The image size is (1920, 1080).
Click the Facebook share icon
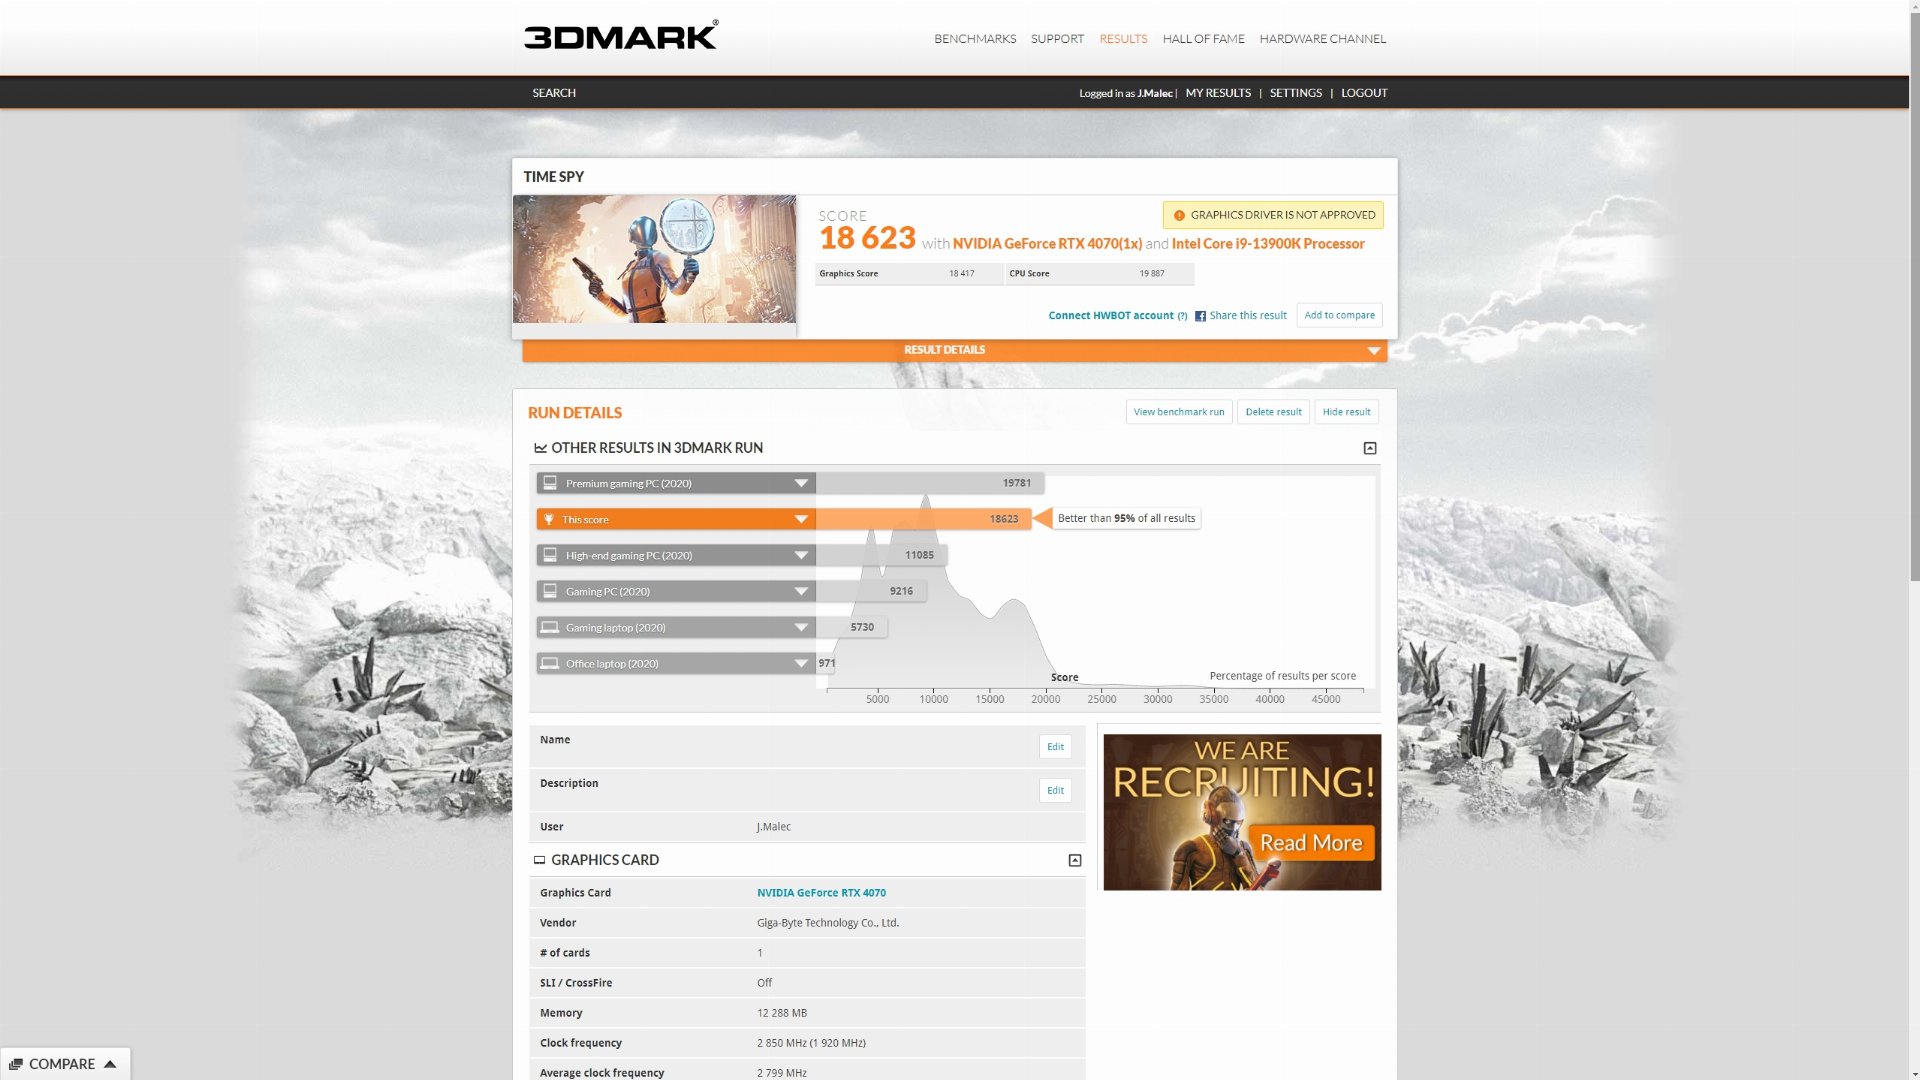(x=1200, y=316)
